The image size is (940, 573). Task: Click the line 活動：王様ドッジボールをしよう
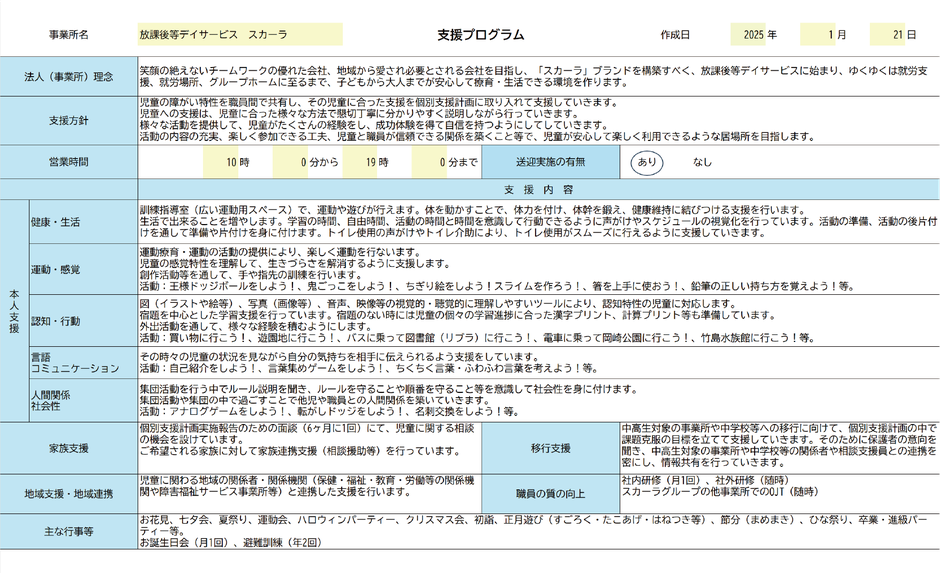coord(497,286)
